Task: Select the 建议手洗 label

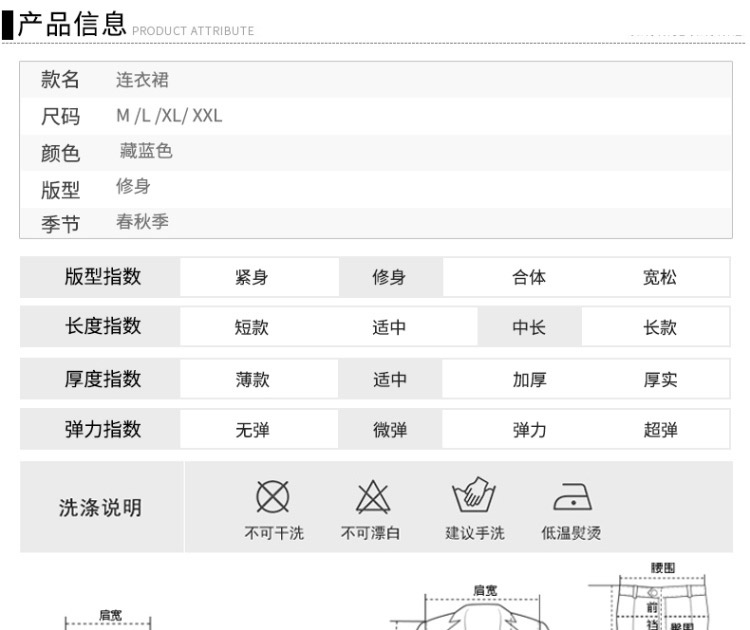Action: [475, 533]
